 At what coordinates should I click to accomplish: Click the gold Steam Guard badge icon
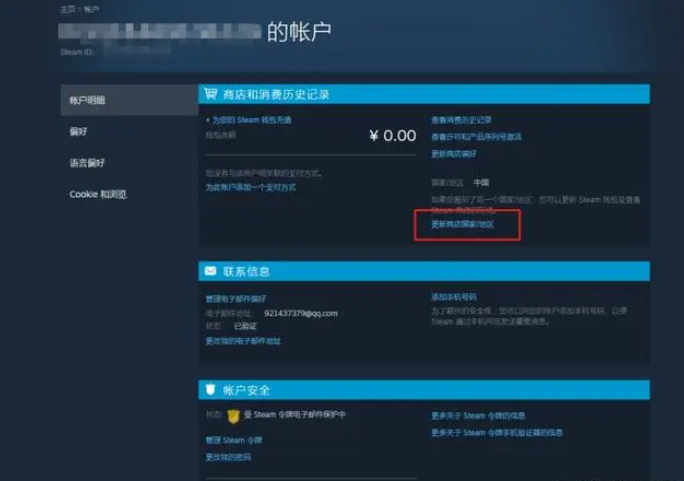[233, 416]
